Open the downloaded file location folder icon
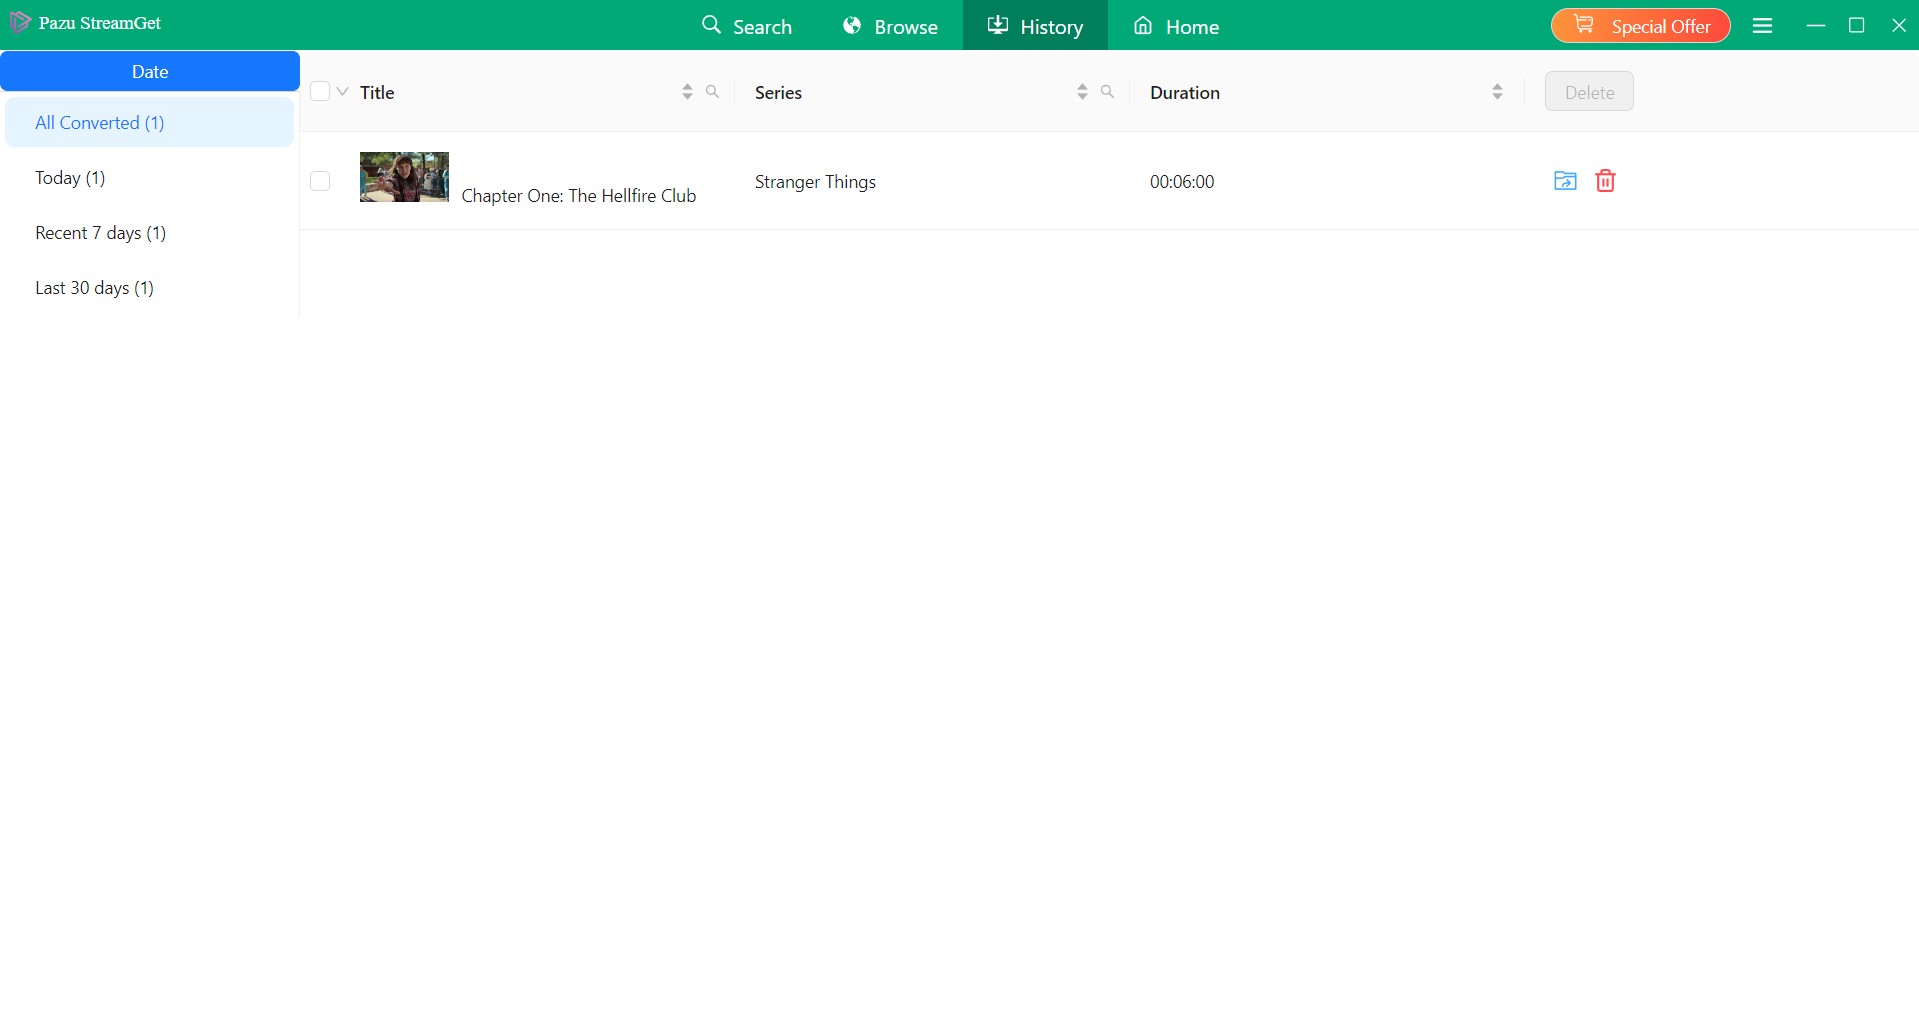The image size is (1919, 1016). click(1565, 181)
